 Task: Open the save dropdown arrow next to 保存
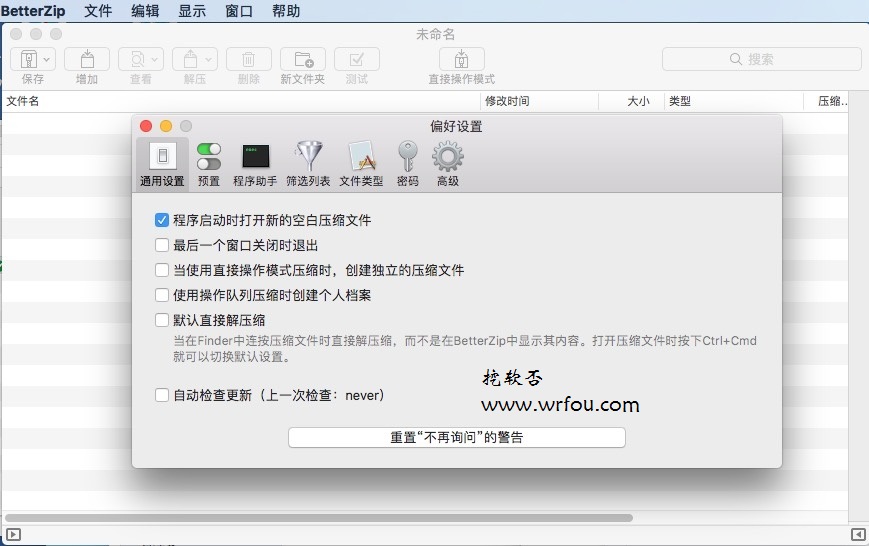click(47, 59)
